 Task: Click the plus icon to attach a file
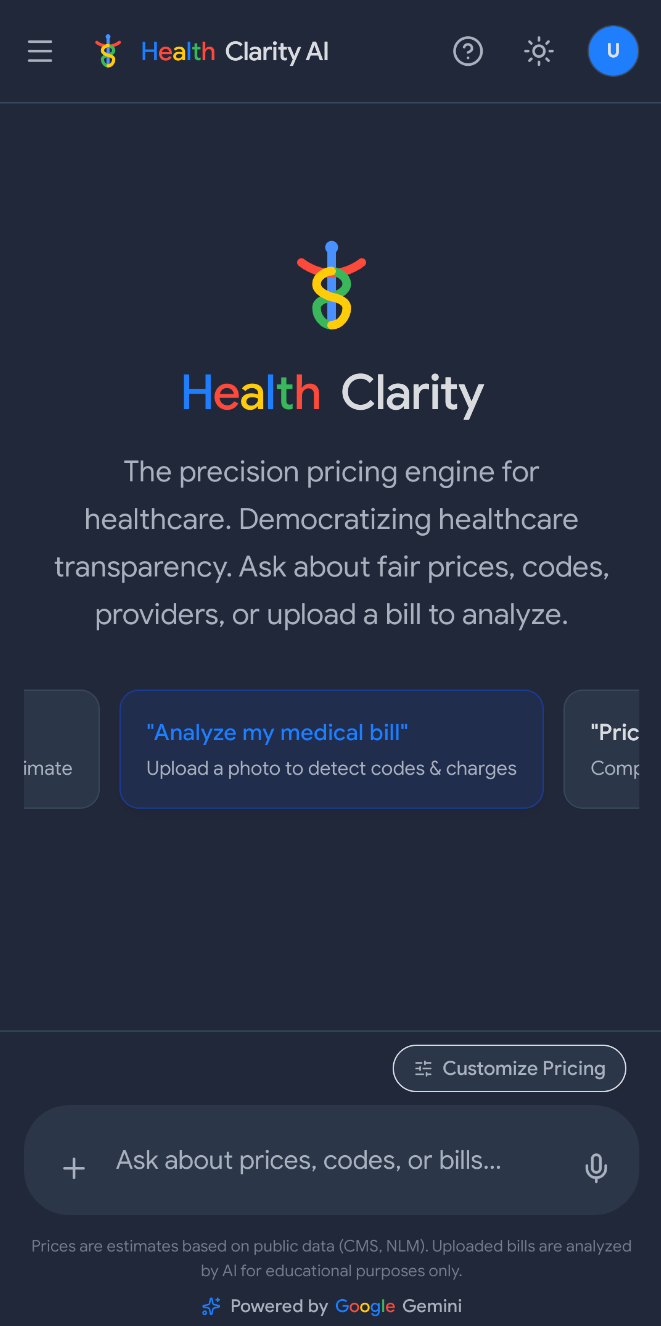click(x=74, y=1167)
